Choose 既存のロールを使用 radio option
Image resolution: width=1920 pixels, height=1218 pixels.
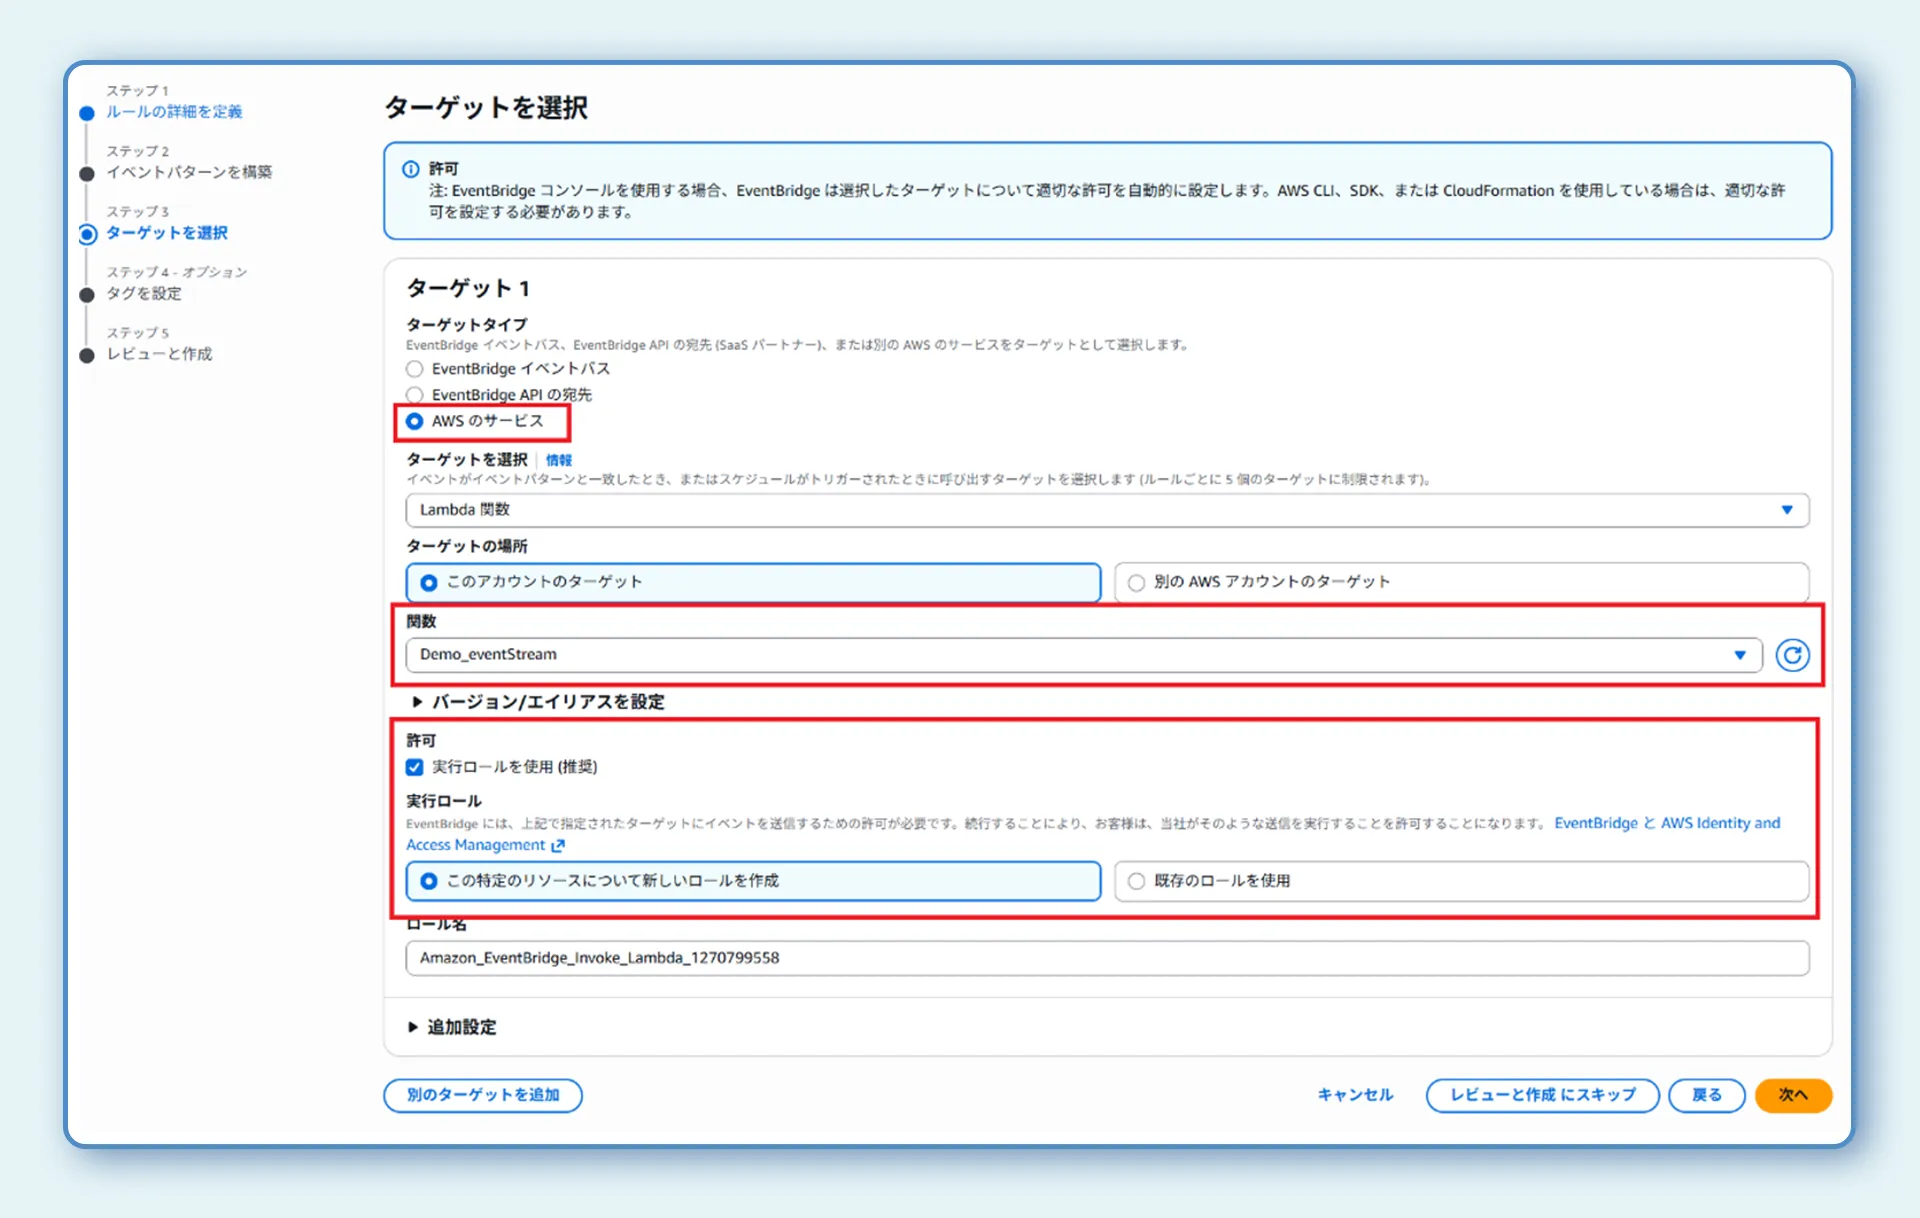[1136, 881]
